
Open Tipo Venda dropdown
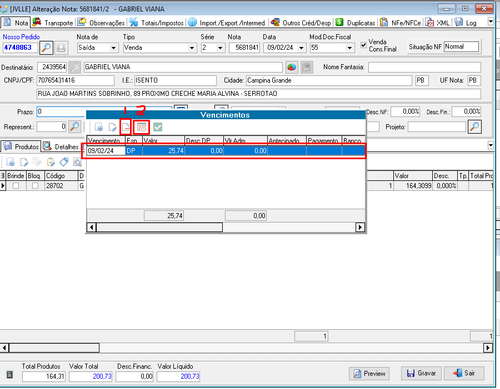tap(192, 48)
